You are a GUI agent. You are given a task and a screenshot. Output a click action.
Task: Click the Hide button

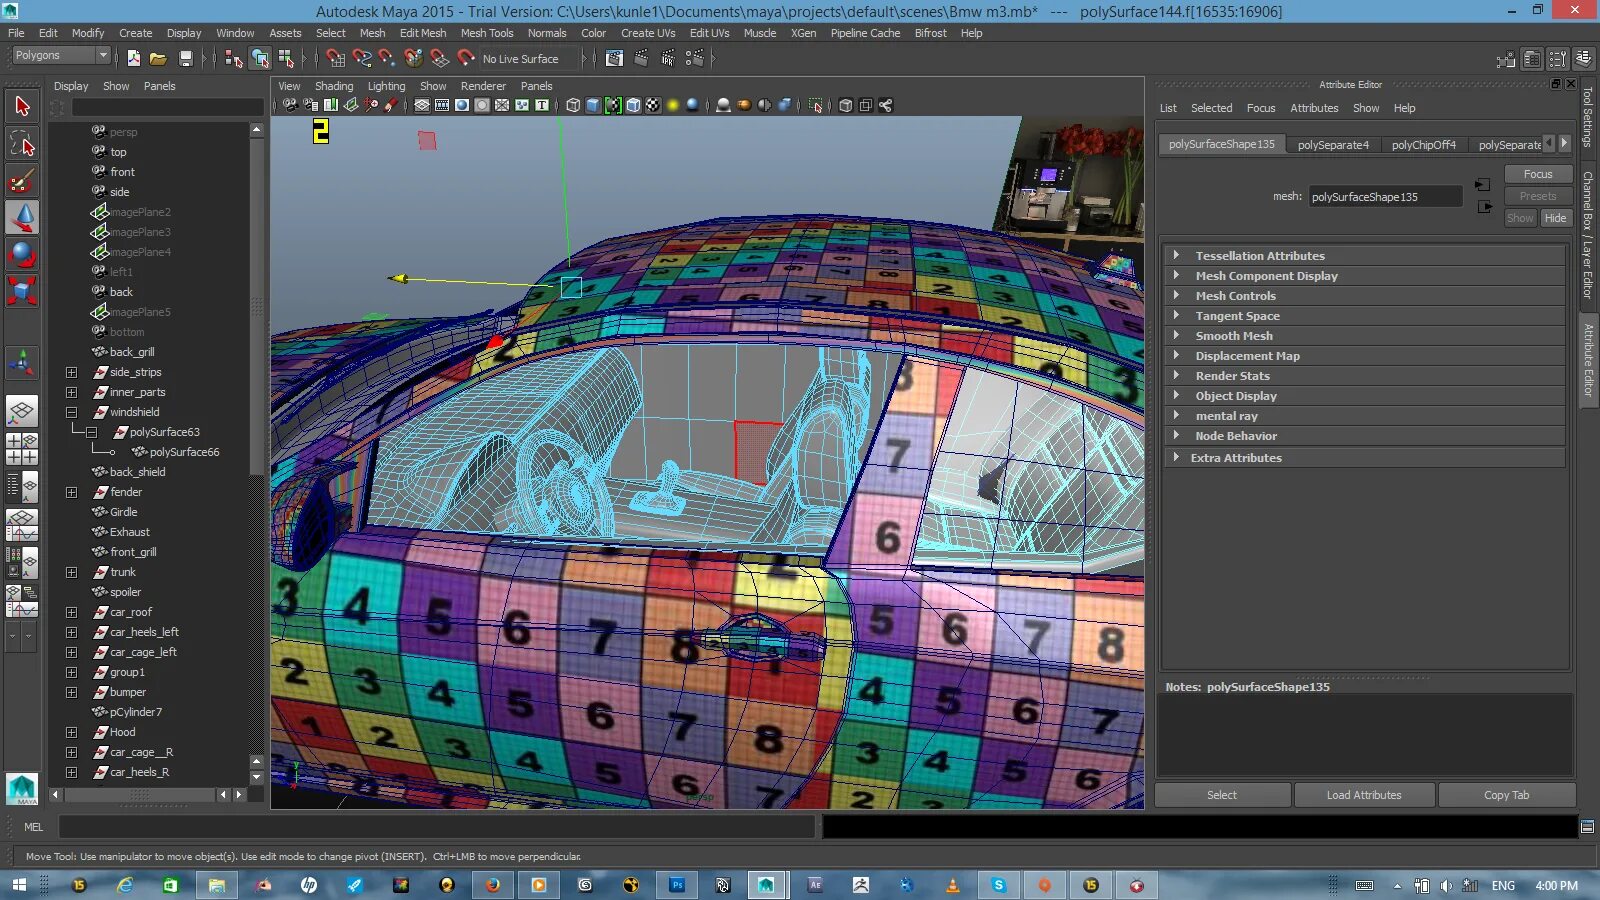[1555, 218]
